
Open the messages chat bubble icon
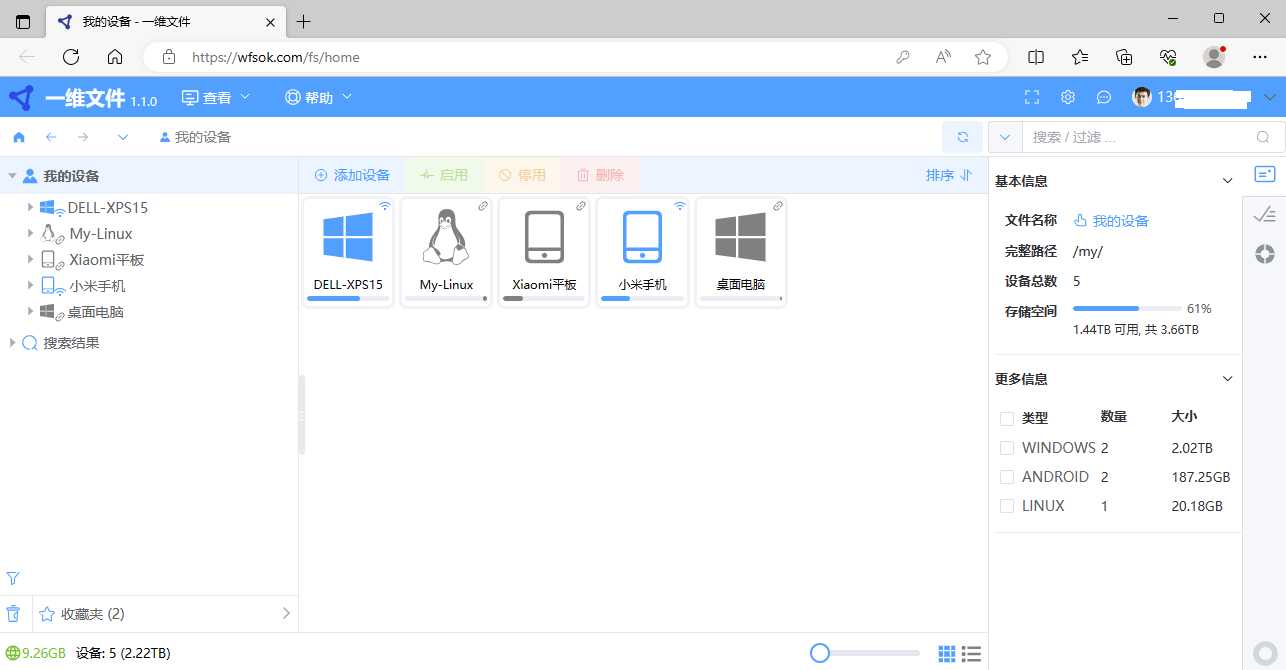click(1104, 97)
